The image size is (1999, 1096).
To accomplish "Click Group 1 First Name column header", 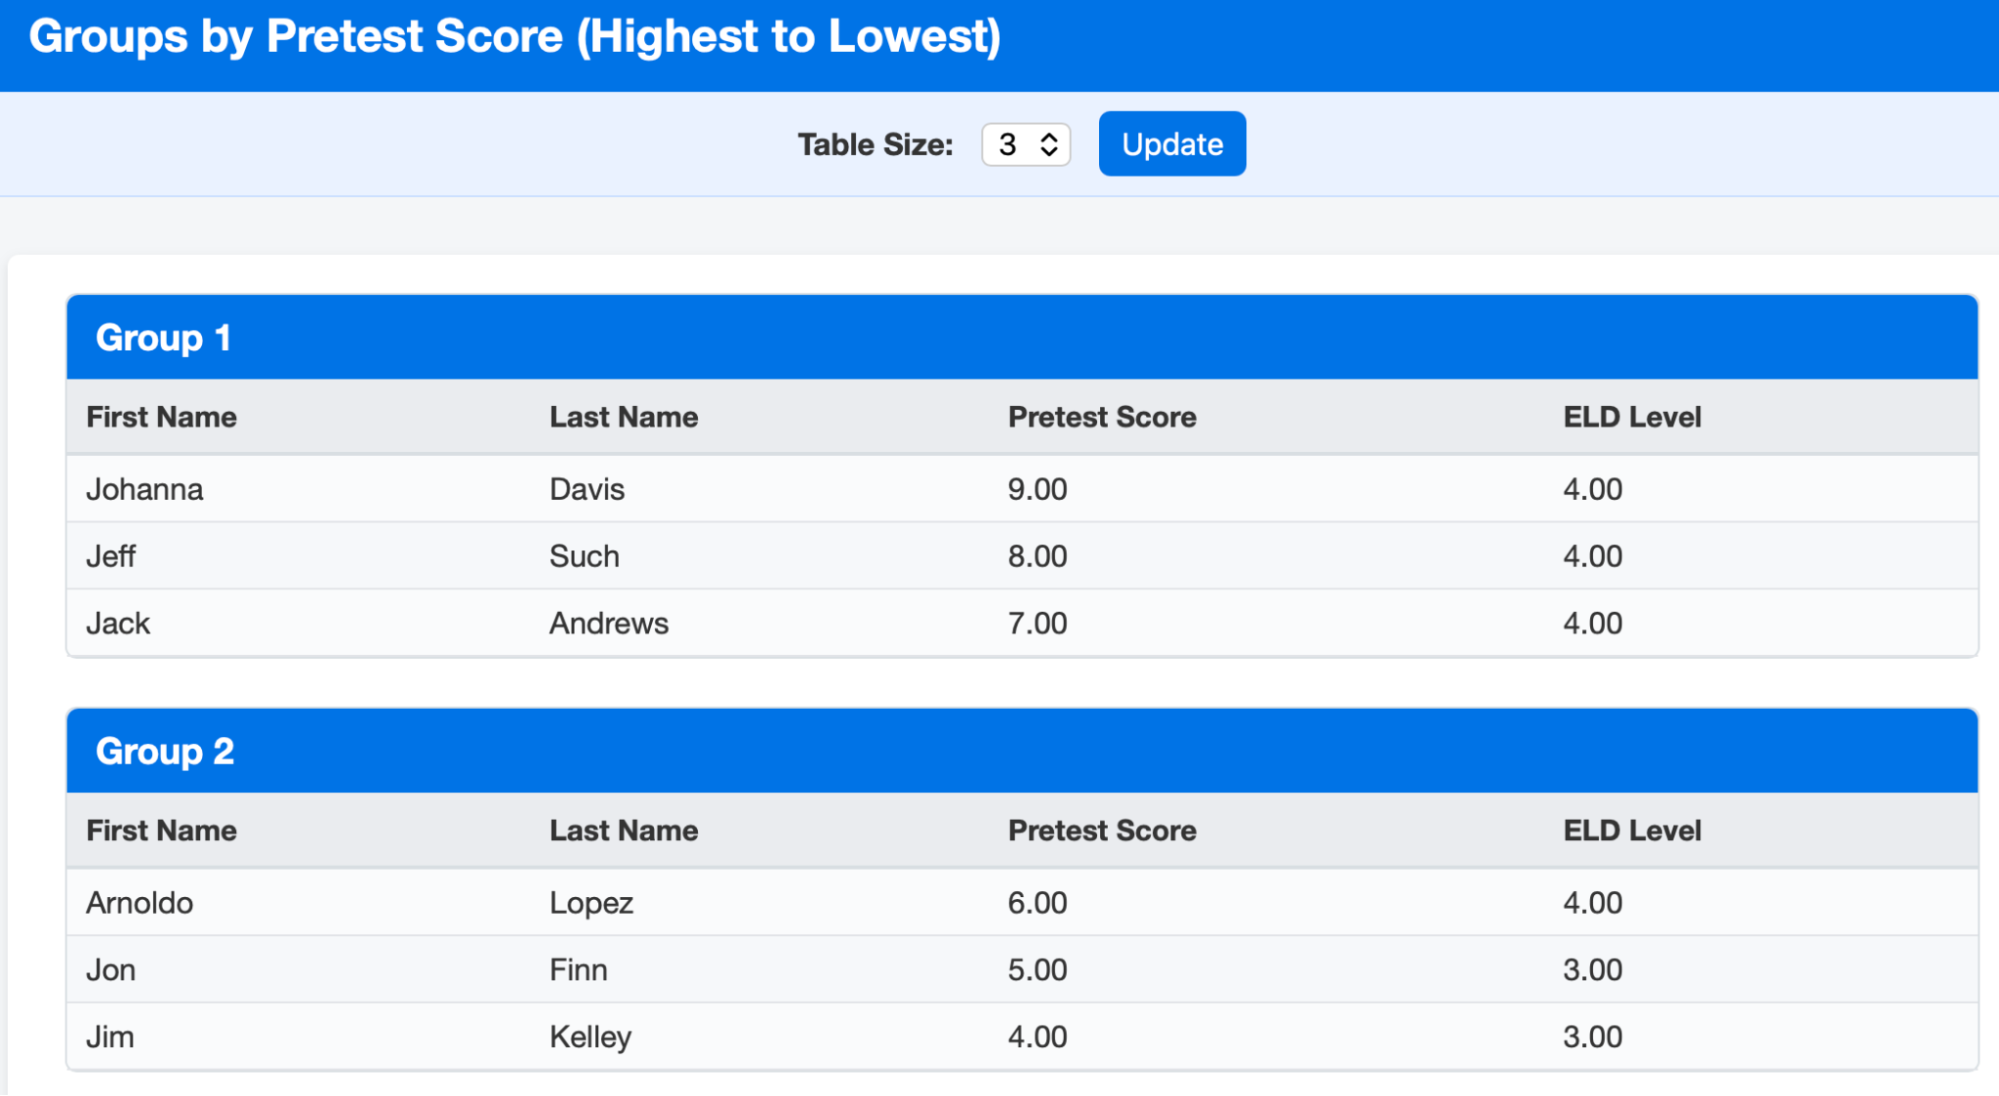I will (x=161, y=417).
